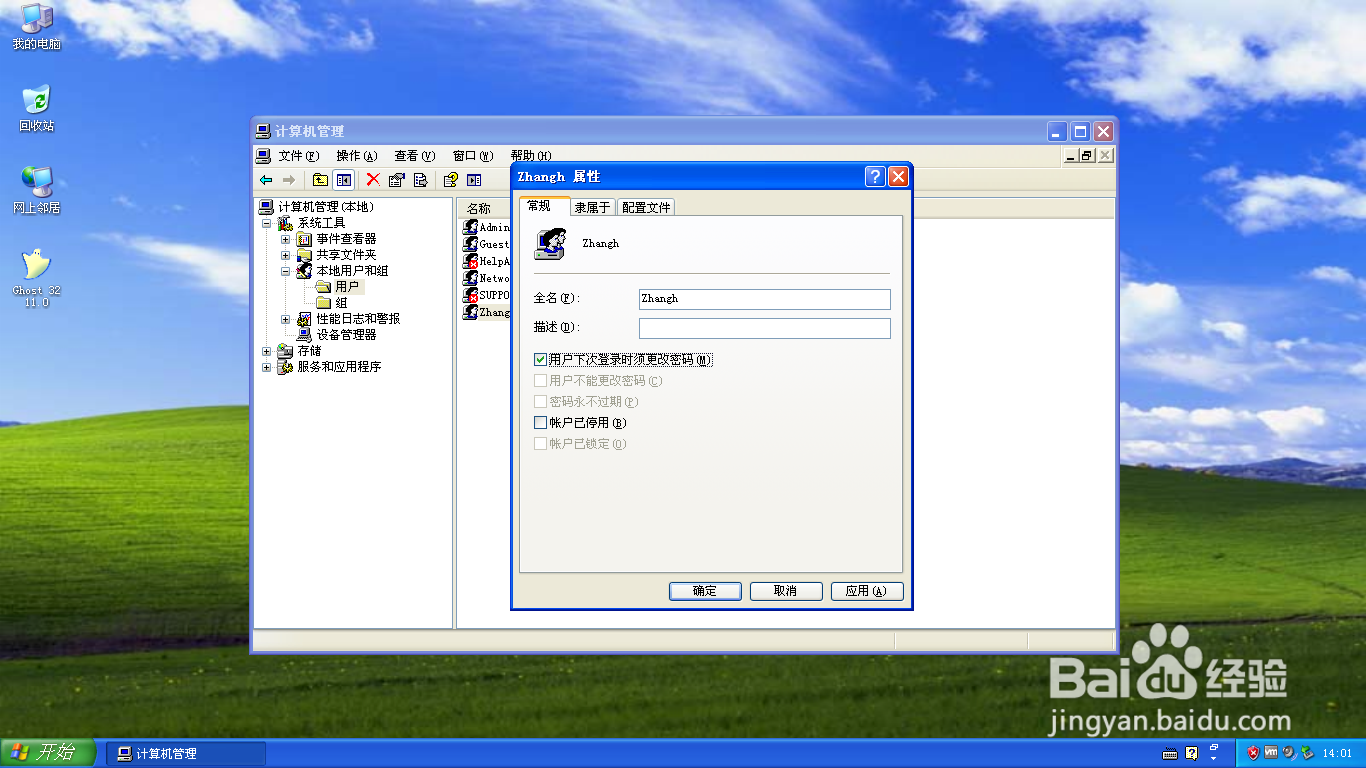Screen dimensions: 1366x768
Task: Open the Properties toolbar icon
Action: [397, 180]
